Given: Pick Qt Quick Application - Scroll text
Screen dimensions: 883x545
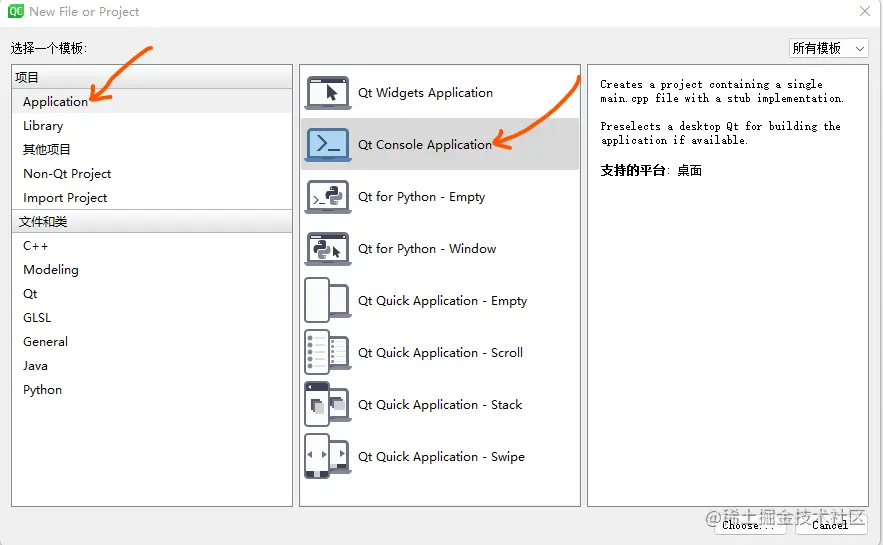Looking at the screenshot, I should [x=440, y=352].
